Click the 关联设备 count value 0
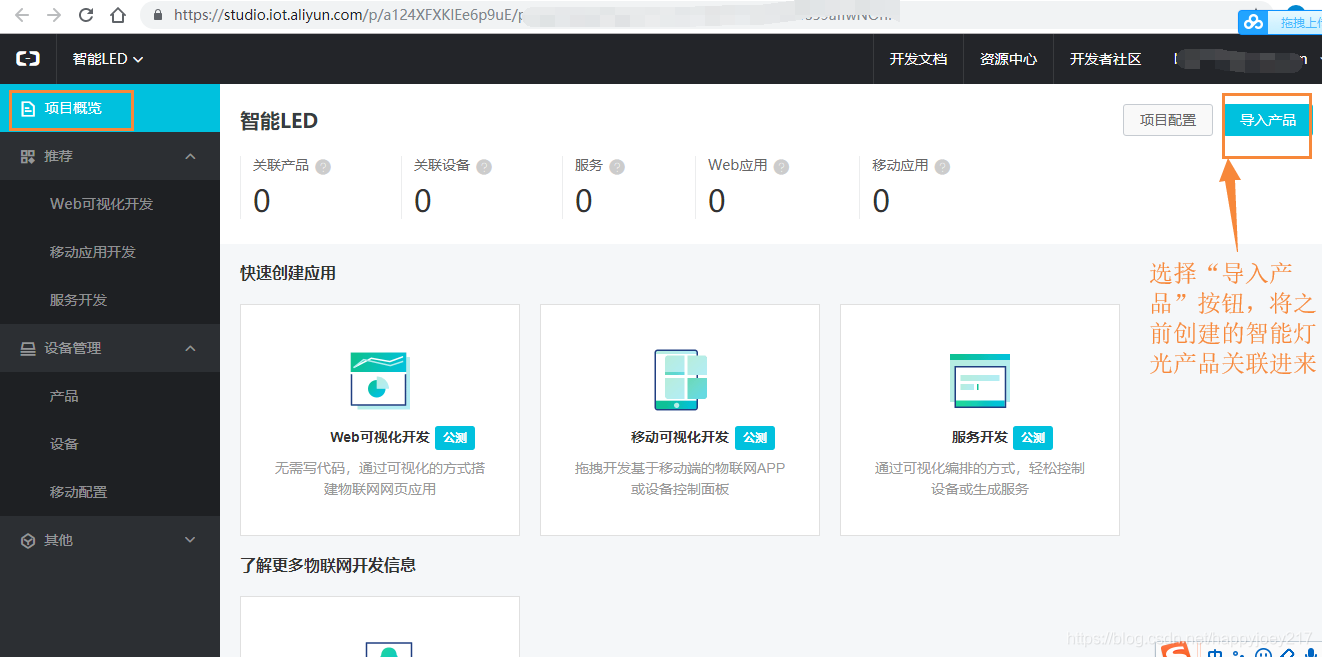The image size is (1322, 657). click(423, 201)
